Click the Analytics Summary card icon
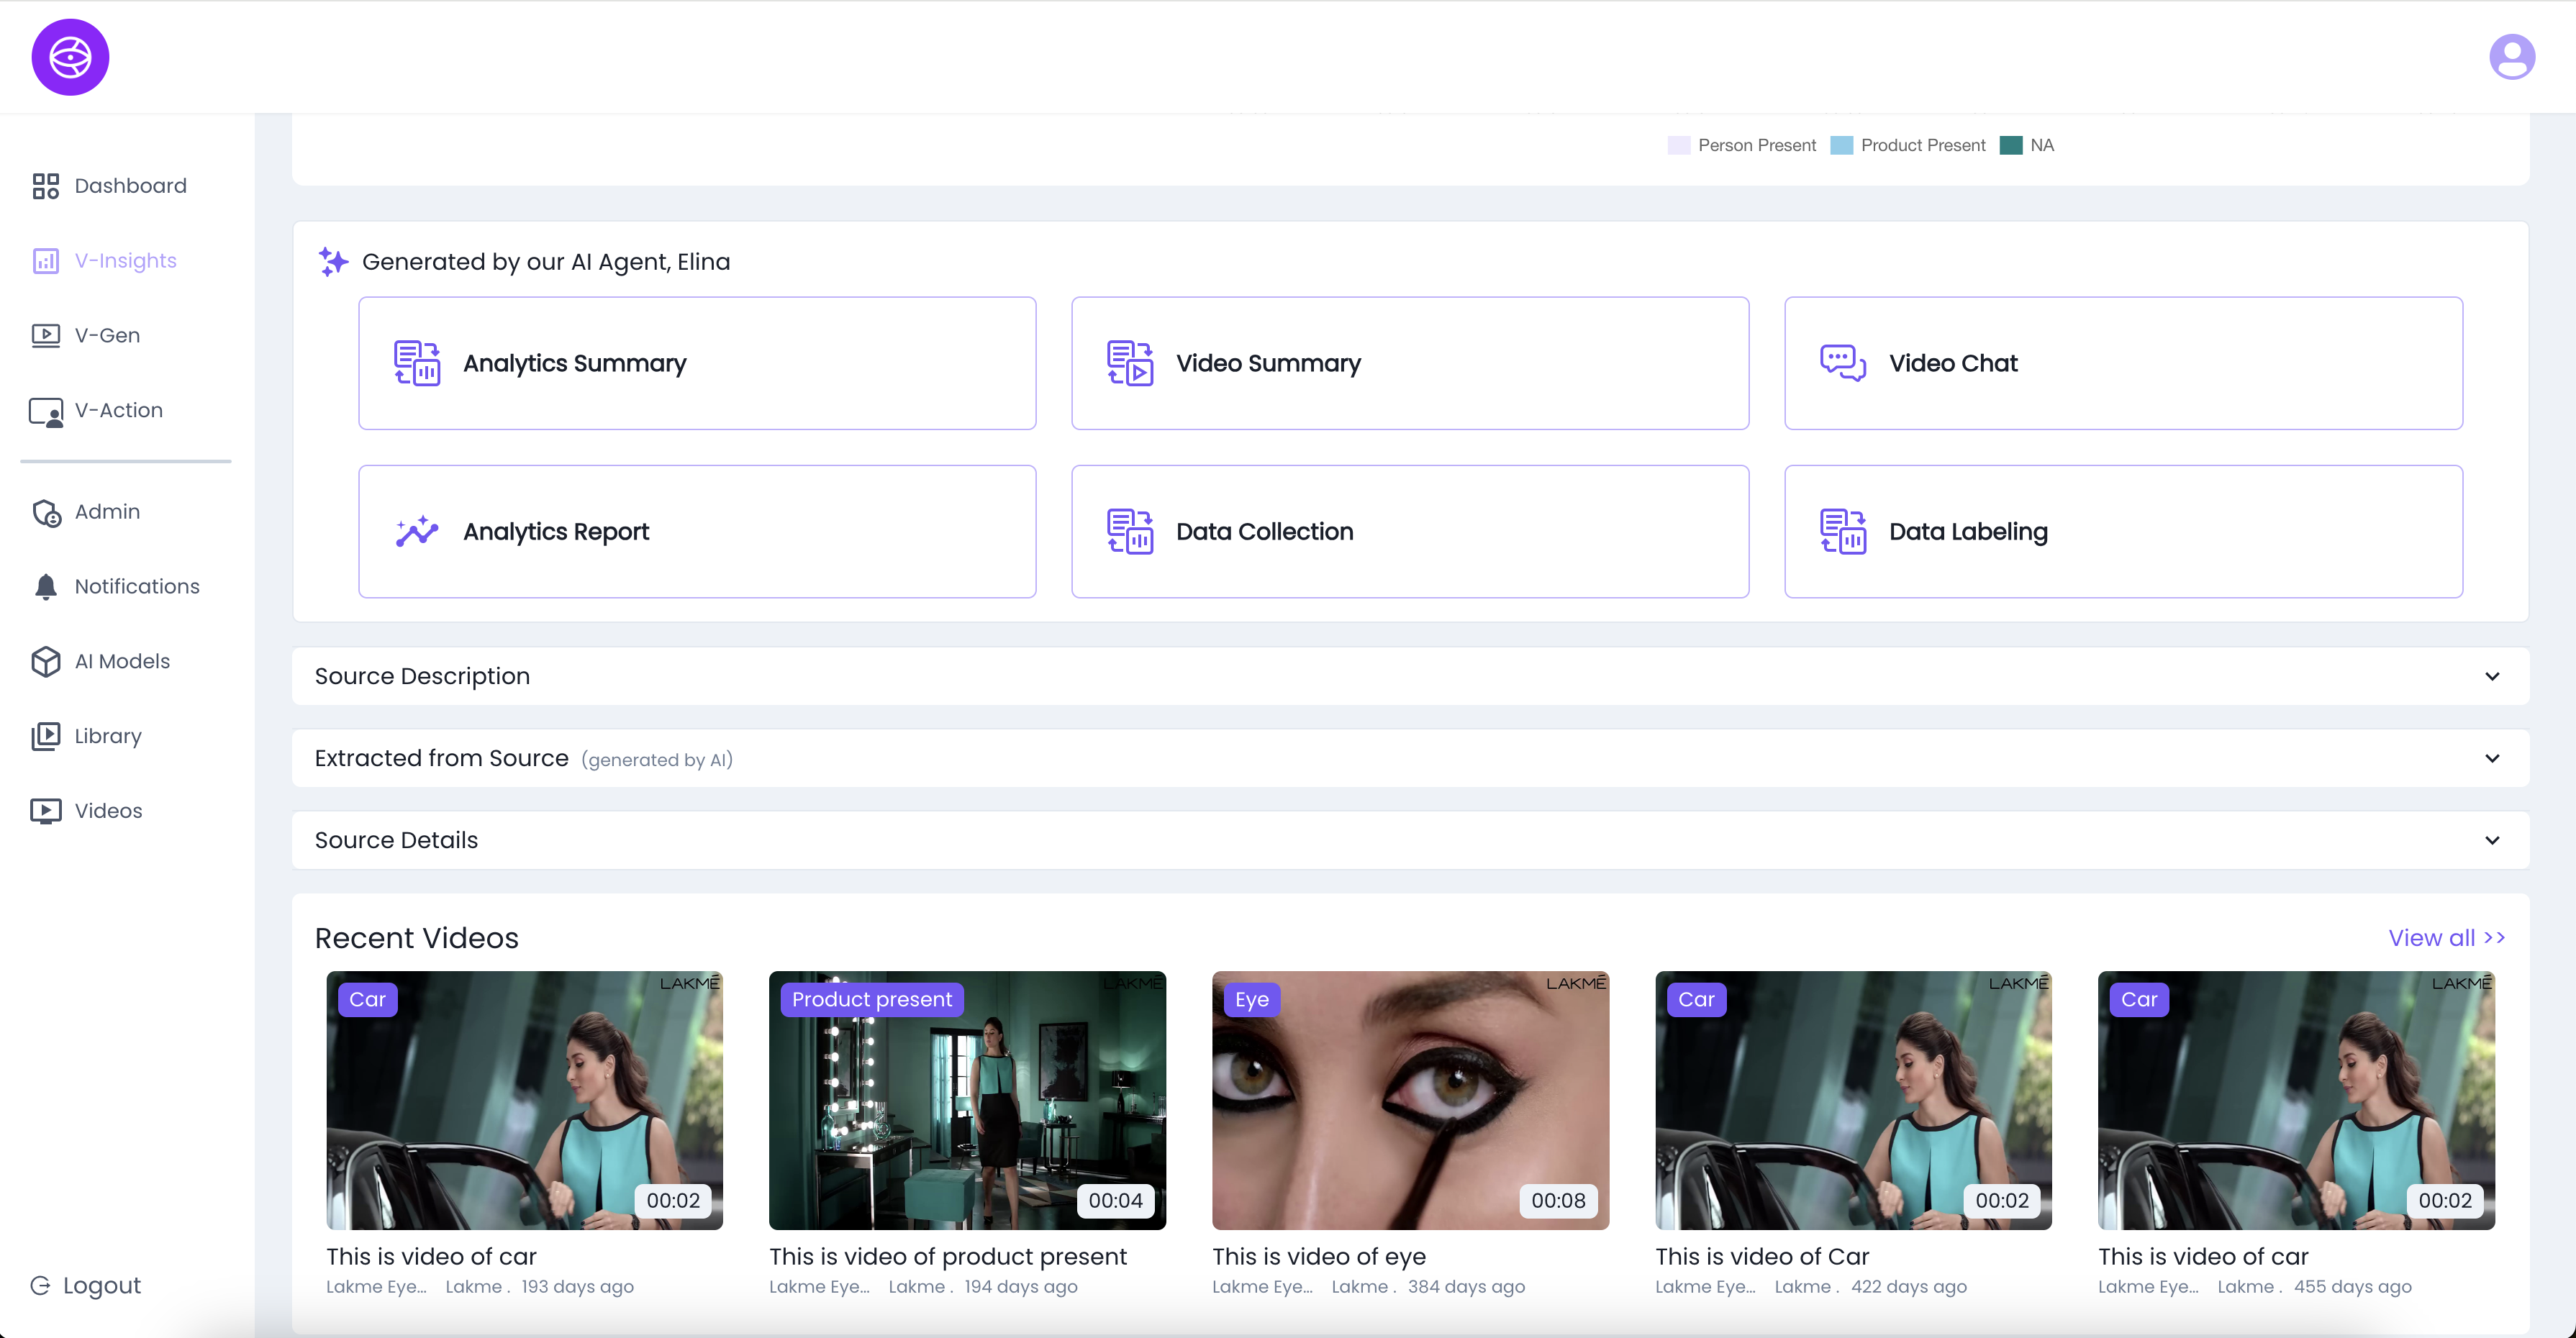The width and height of the screenshot is (2576, 1338). pos(417,363)
